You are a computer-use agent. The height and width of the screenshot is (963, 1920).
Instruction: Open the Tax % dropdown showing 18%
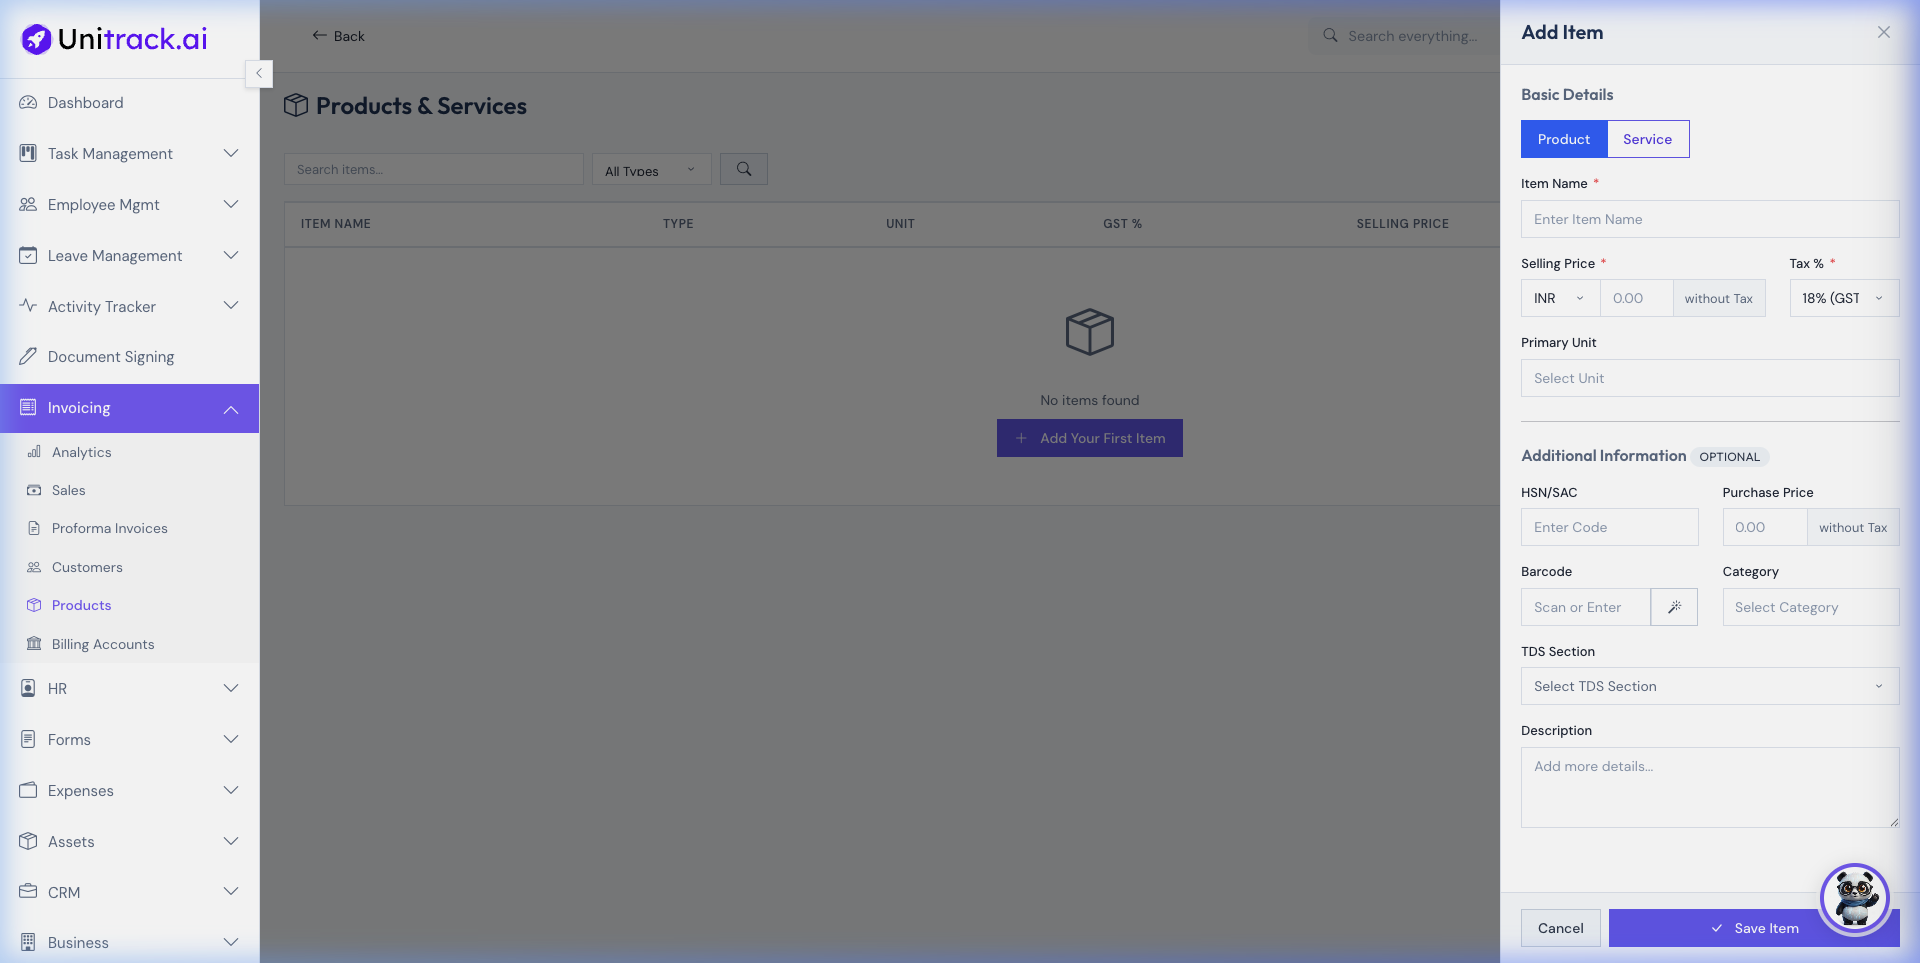click(1843, 298)
